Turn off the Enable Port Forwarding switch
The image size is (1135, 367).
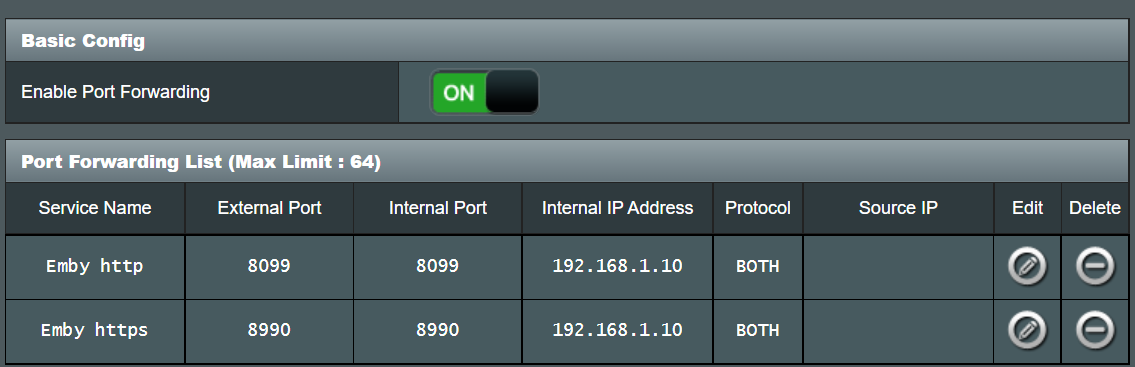[x=485, y=92]
